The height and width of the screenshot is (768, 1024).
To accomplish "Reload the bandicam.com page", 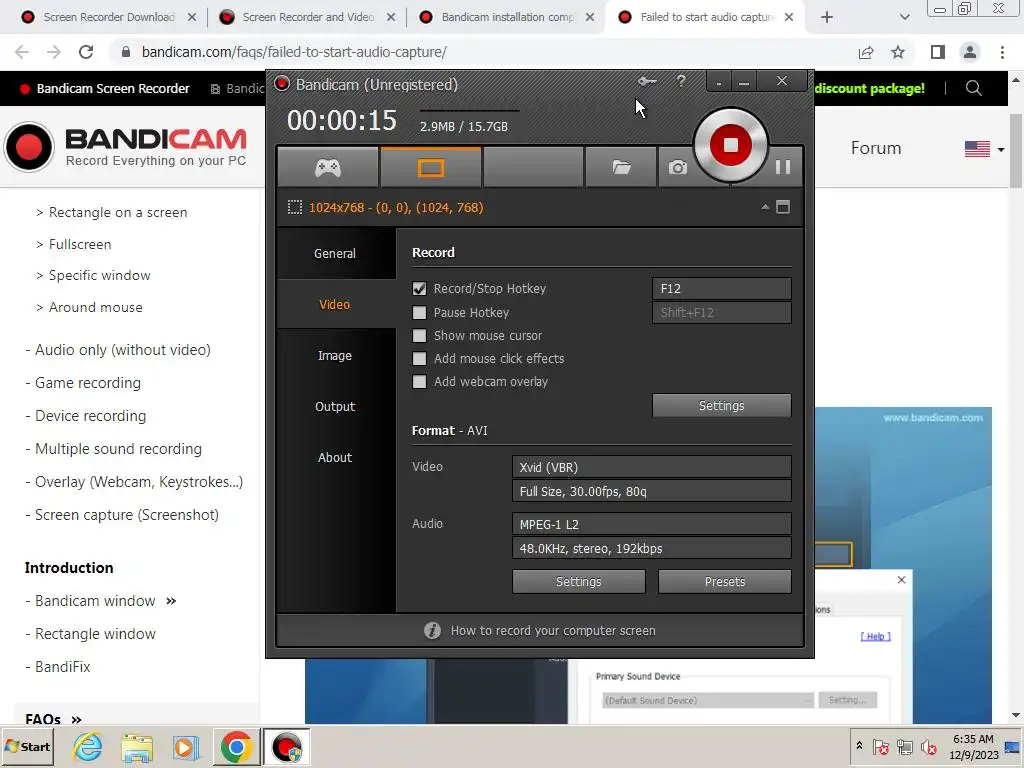I will 86,52.
